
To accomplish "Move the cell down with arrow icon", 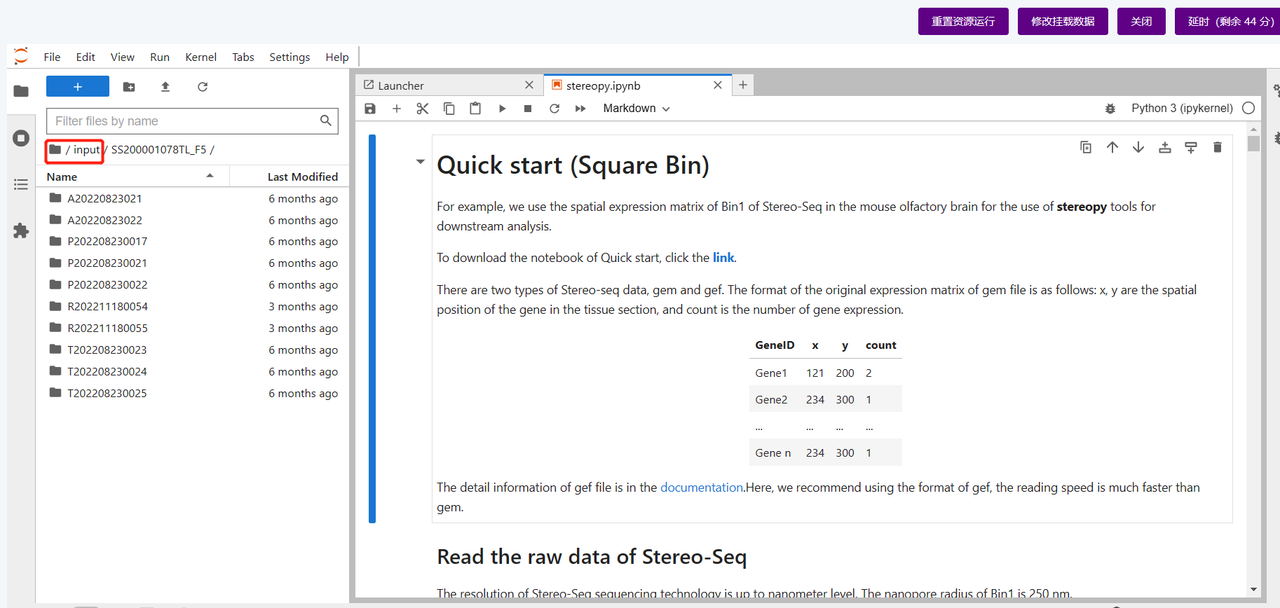I will pos(1138,148).
